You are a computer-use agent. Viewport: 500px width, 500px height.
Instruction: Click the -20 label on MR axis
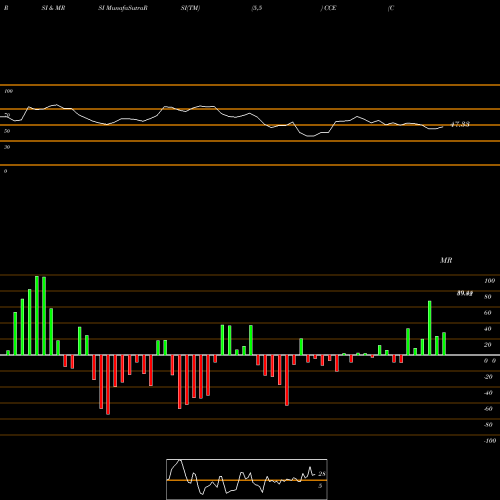click(488, 377)
